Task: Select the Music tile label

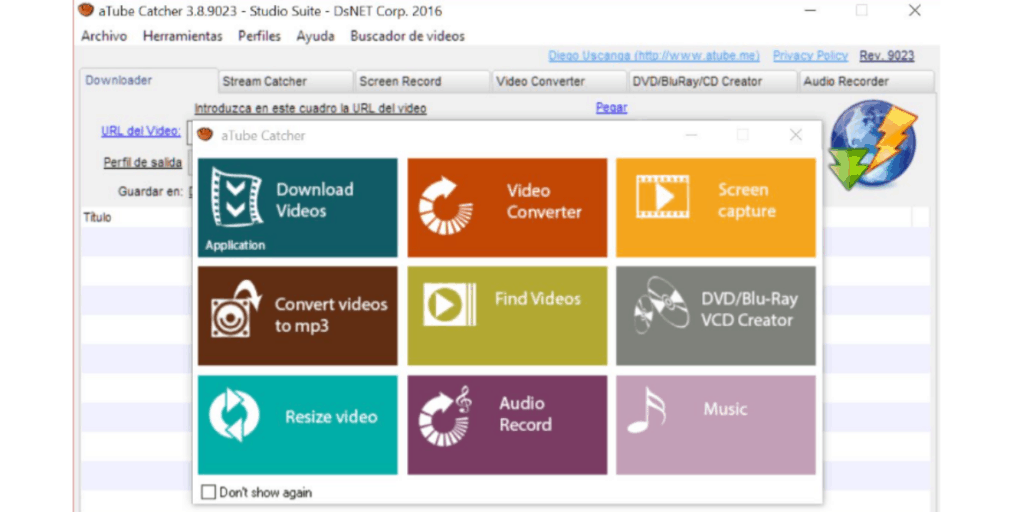Action: (725, 409)
